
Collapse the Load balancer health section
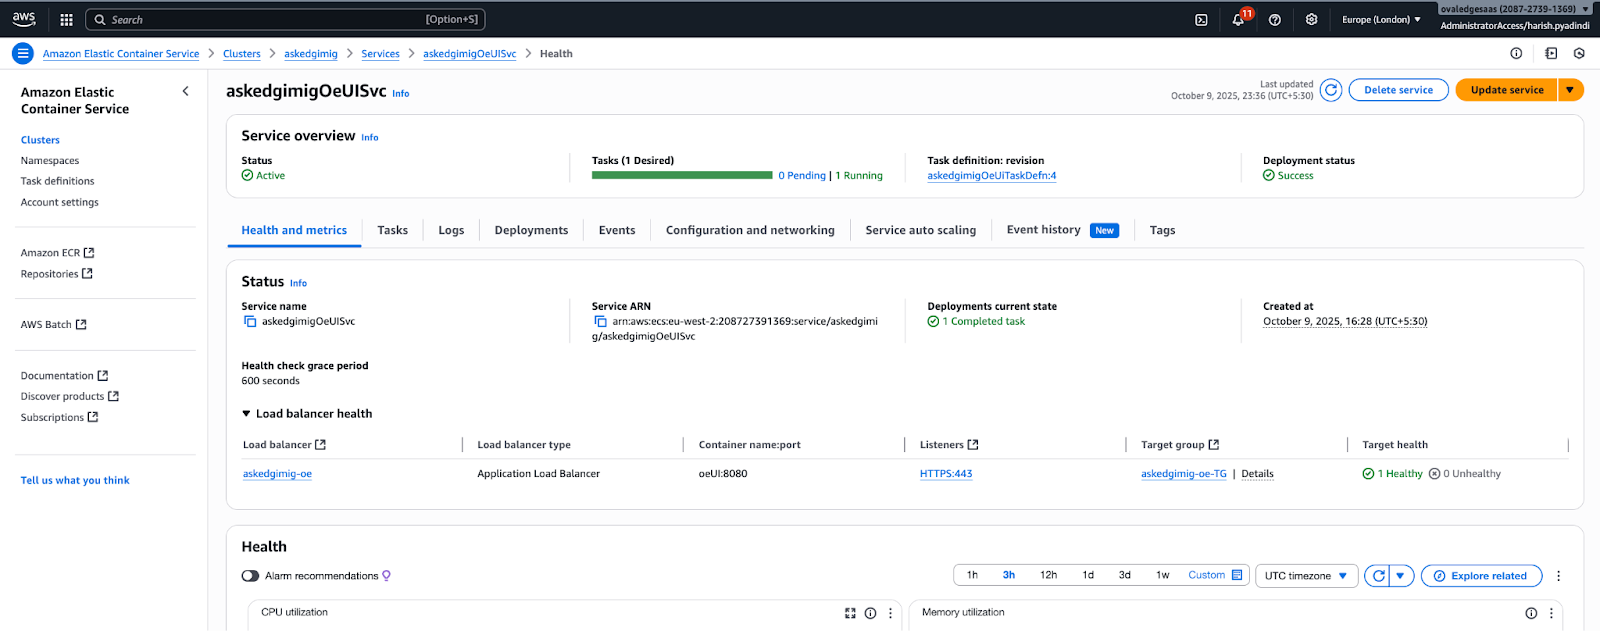(246, 414)
